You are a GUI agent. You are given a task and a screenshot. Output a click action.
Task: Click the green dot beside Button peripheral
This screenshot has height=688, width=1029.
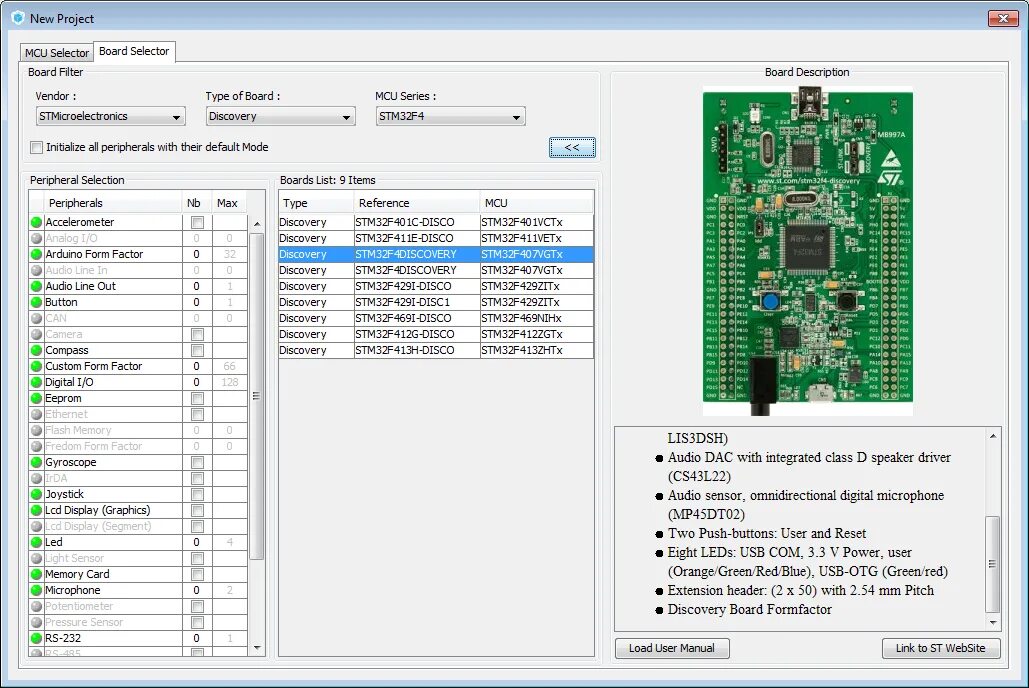tap(37, 303)
